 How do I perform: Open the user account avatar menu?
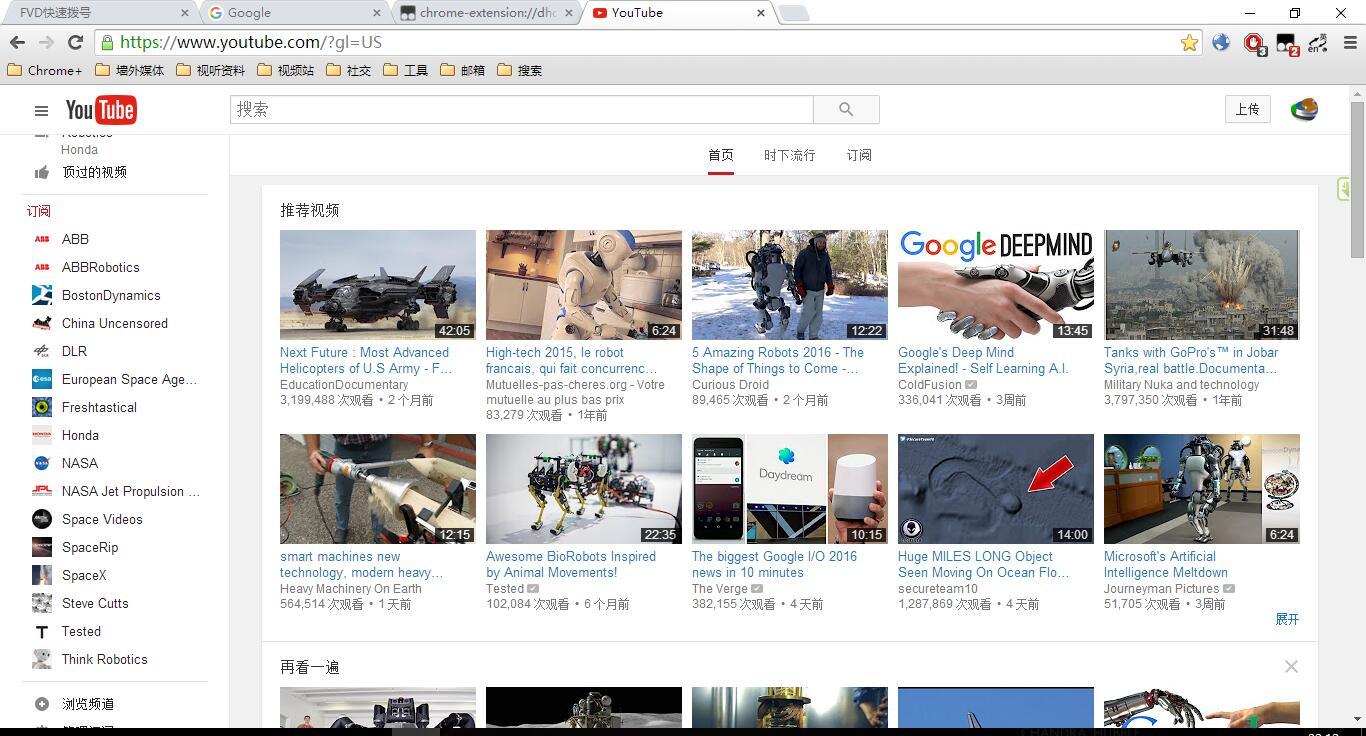(1304, 110)
